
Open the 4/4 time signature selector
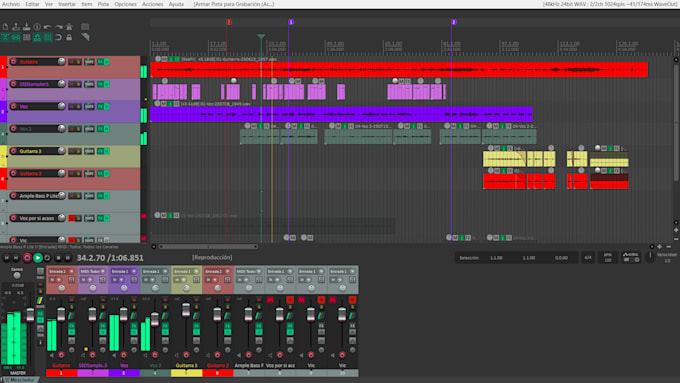tap(588, 258)
